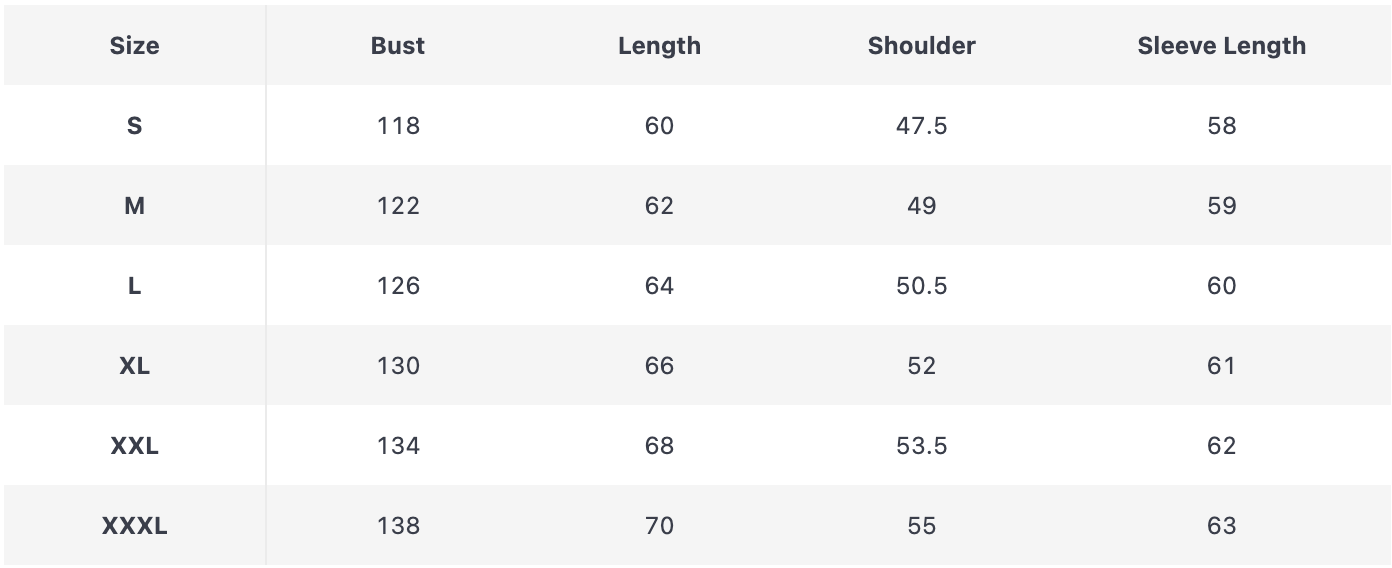Click the Bust column header
This screenshot has width=1392, height=568.
398,46
